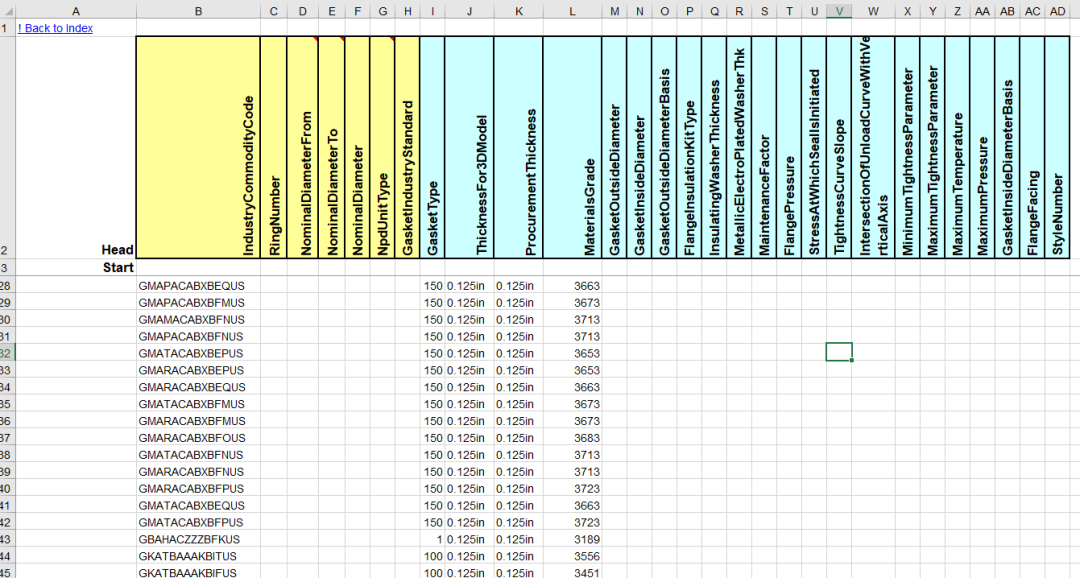Image resolution: width=1080 pixels, height=578 pixels.
Task: Click the RingNumber header cell
Action: [273, 147]
